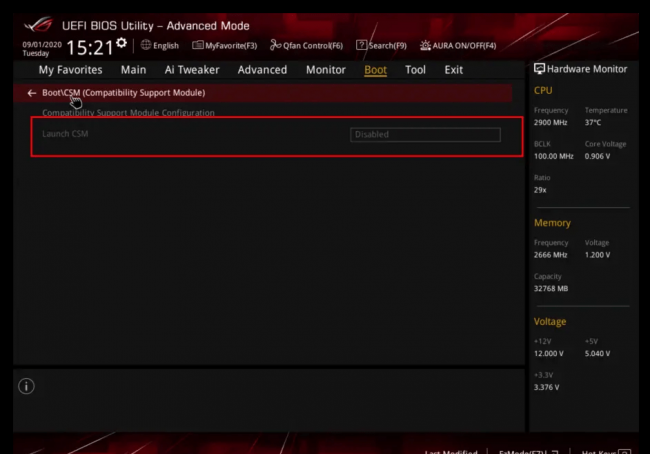Click the +3.3V value 3.376 V

(546, 387)
